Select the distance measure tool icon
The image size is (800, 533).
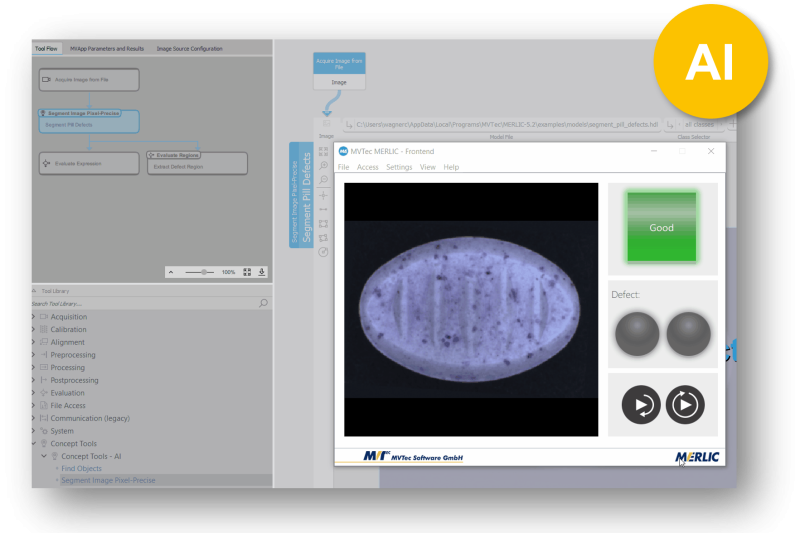323,210
